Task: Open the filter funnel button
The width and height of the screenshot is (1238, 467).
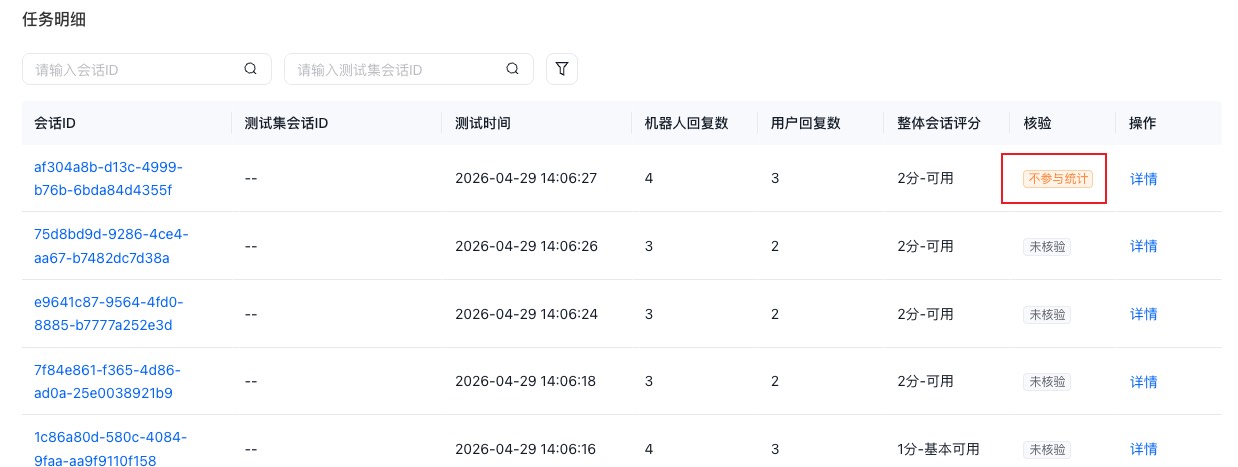Action: tap(562, 69)
